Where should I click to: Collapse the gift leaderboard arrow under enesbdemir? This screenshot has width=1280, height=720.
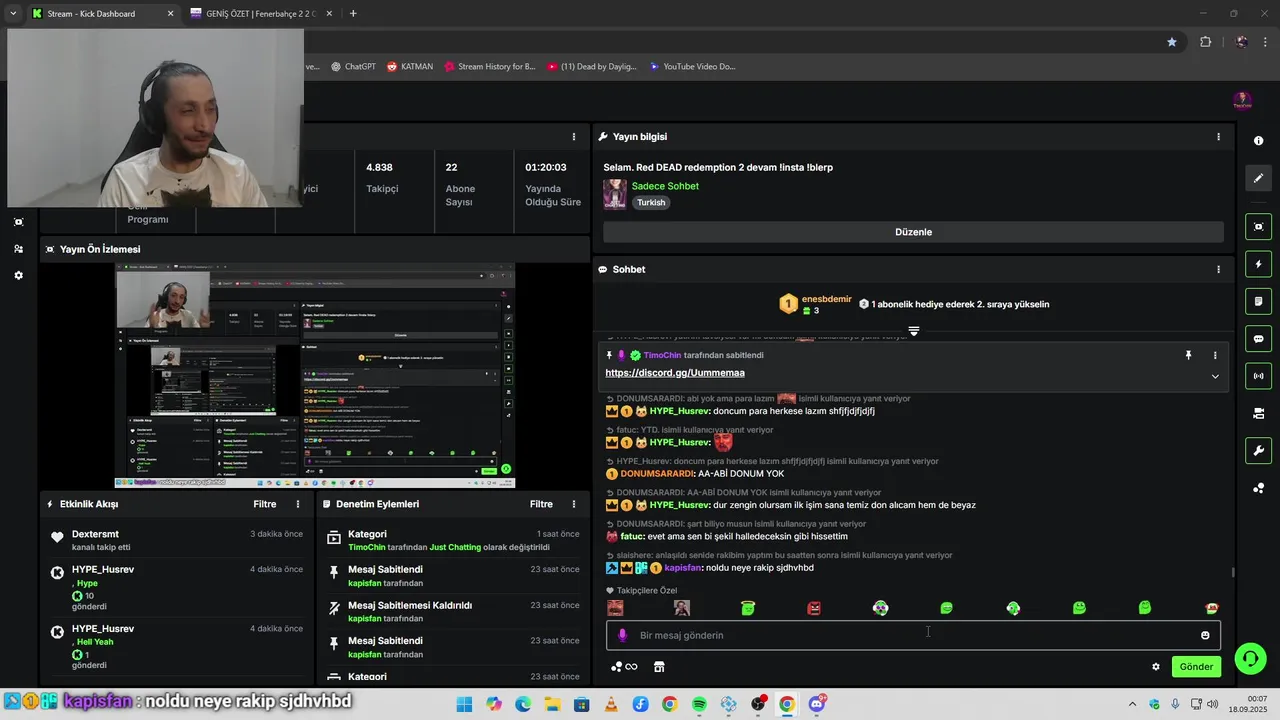click(x=913, y=330)
